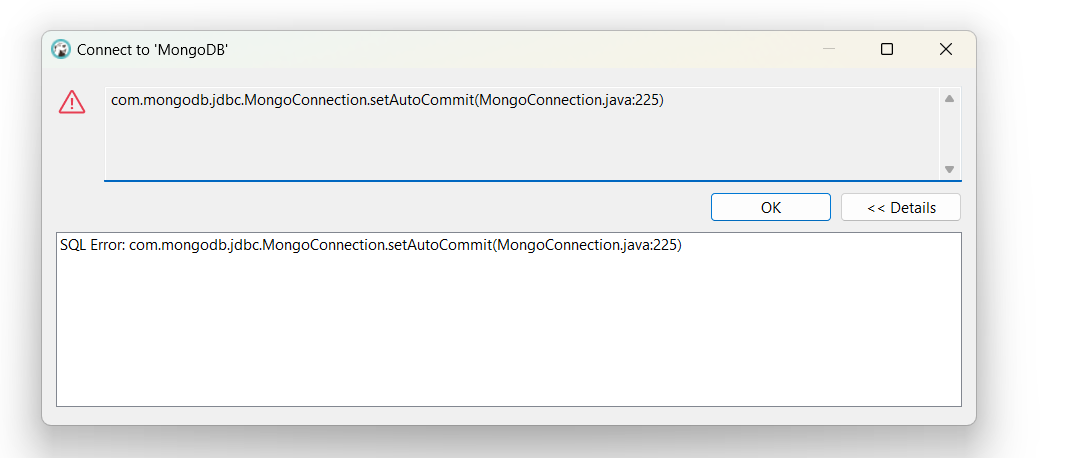Click 'setAutoCommit' in the top error message
The height and width of the screenshot is (458, 1078).
pyautogui.click(x=423, y=101)
